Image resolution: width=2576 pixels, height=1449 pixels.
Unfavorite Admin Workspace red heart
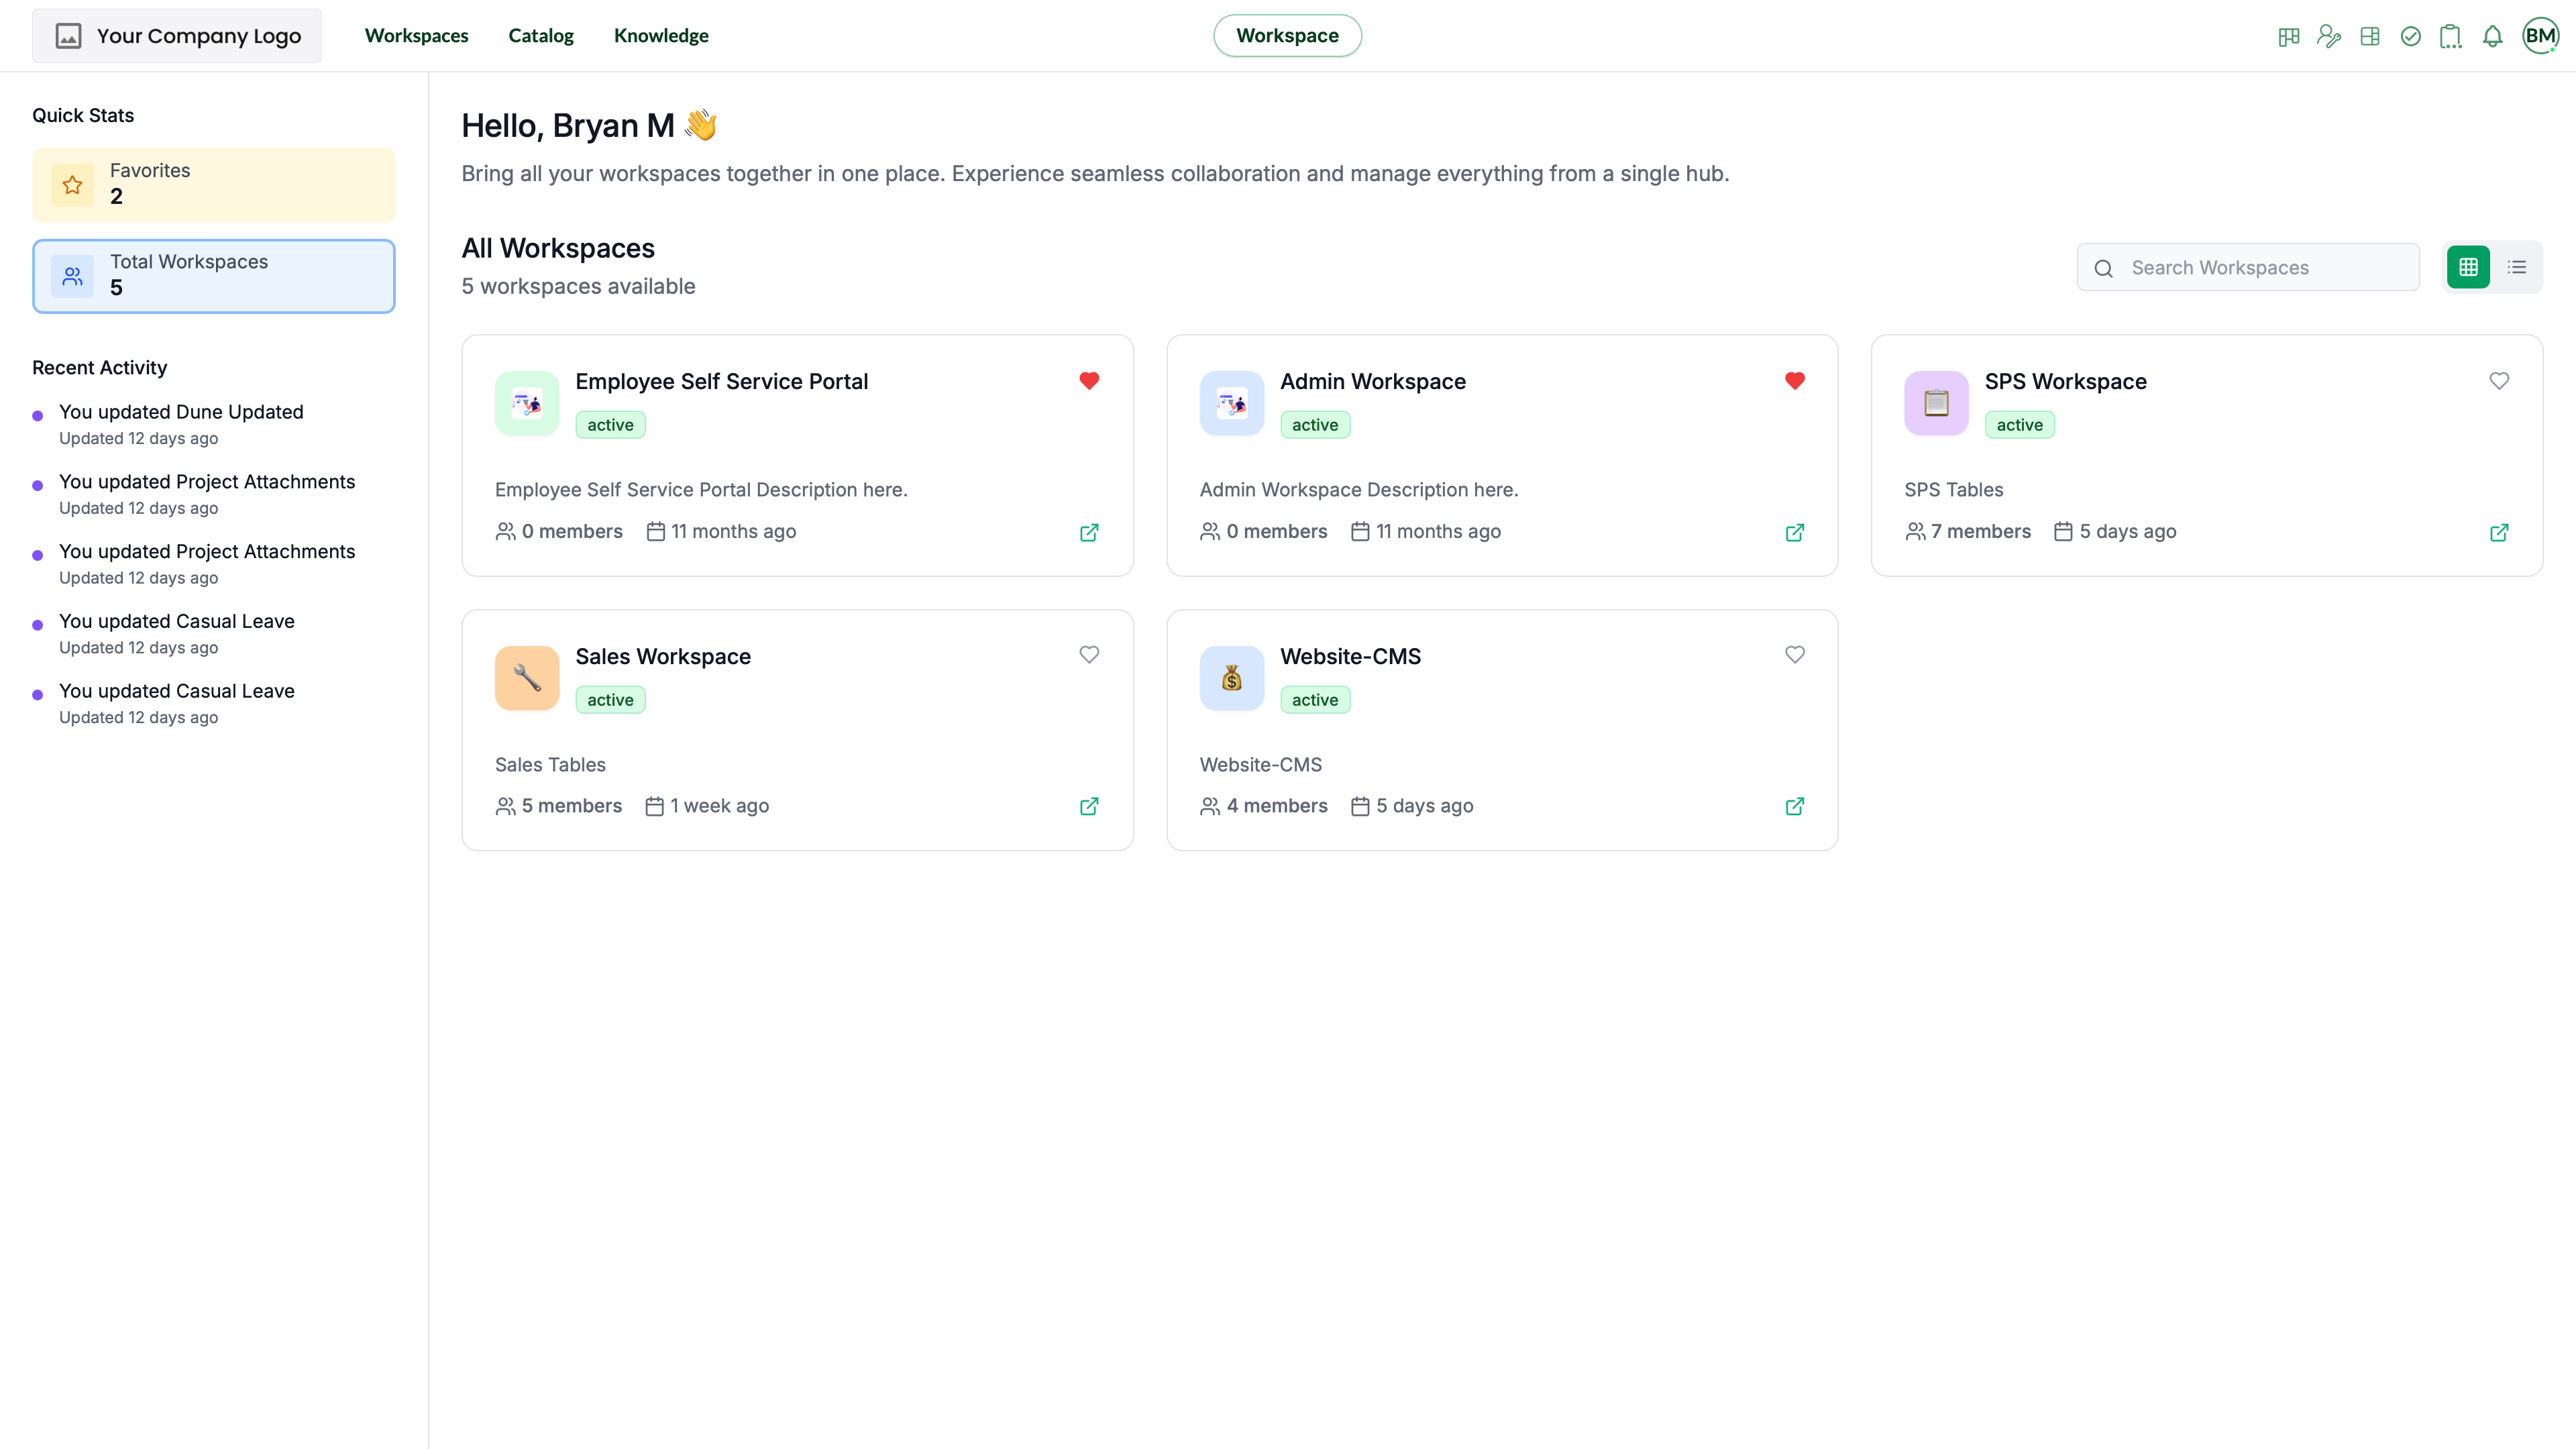coord(1794,381)
